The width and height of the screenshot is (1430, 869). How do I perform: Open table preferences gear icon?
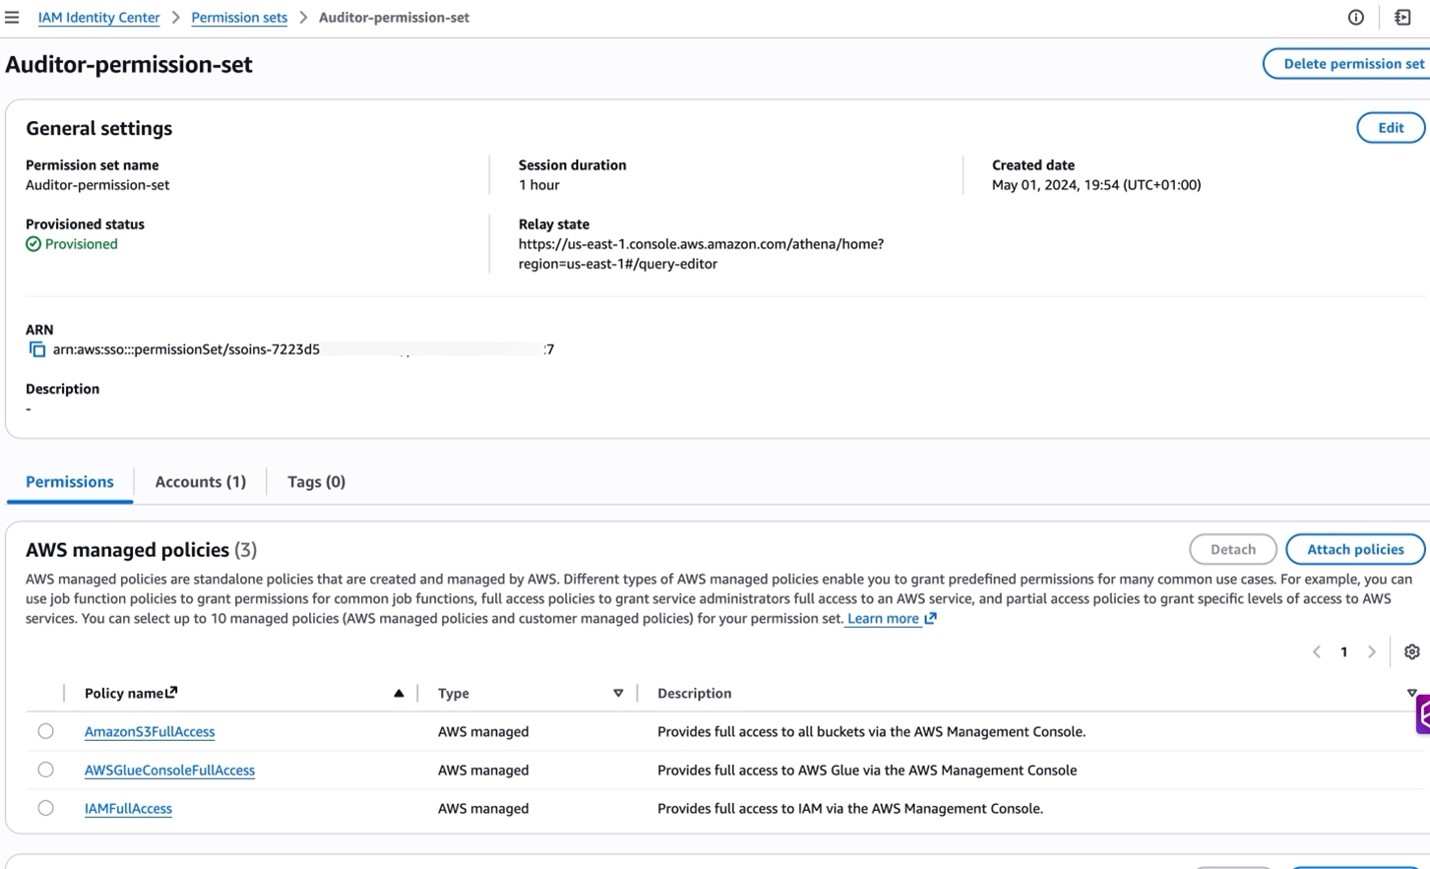[1411, 652]
